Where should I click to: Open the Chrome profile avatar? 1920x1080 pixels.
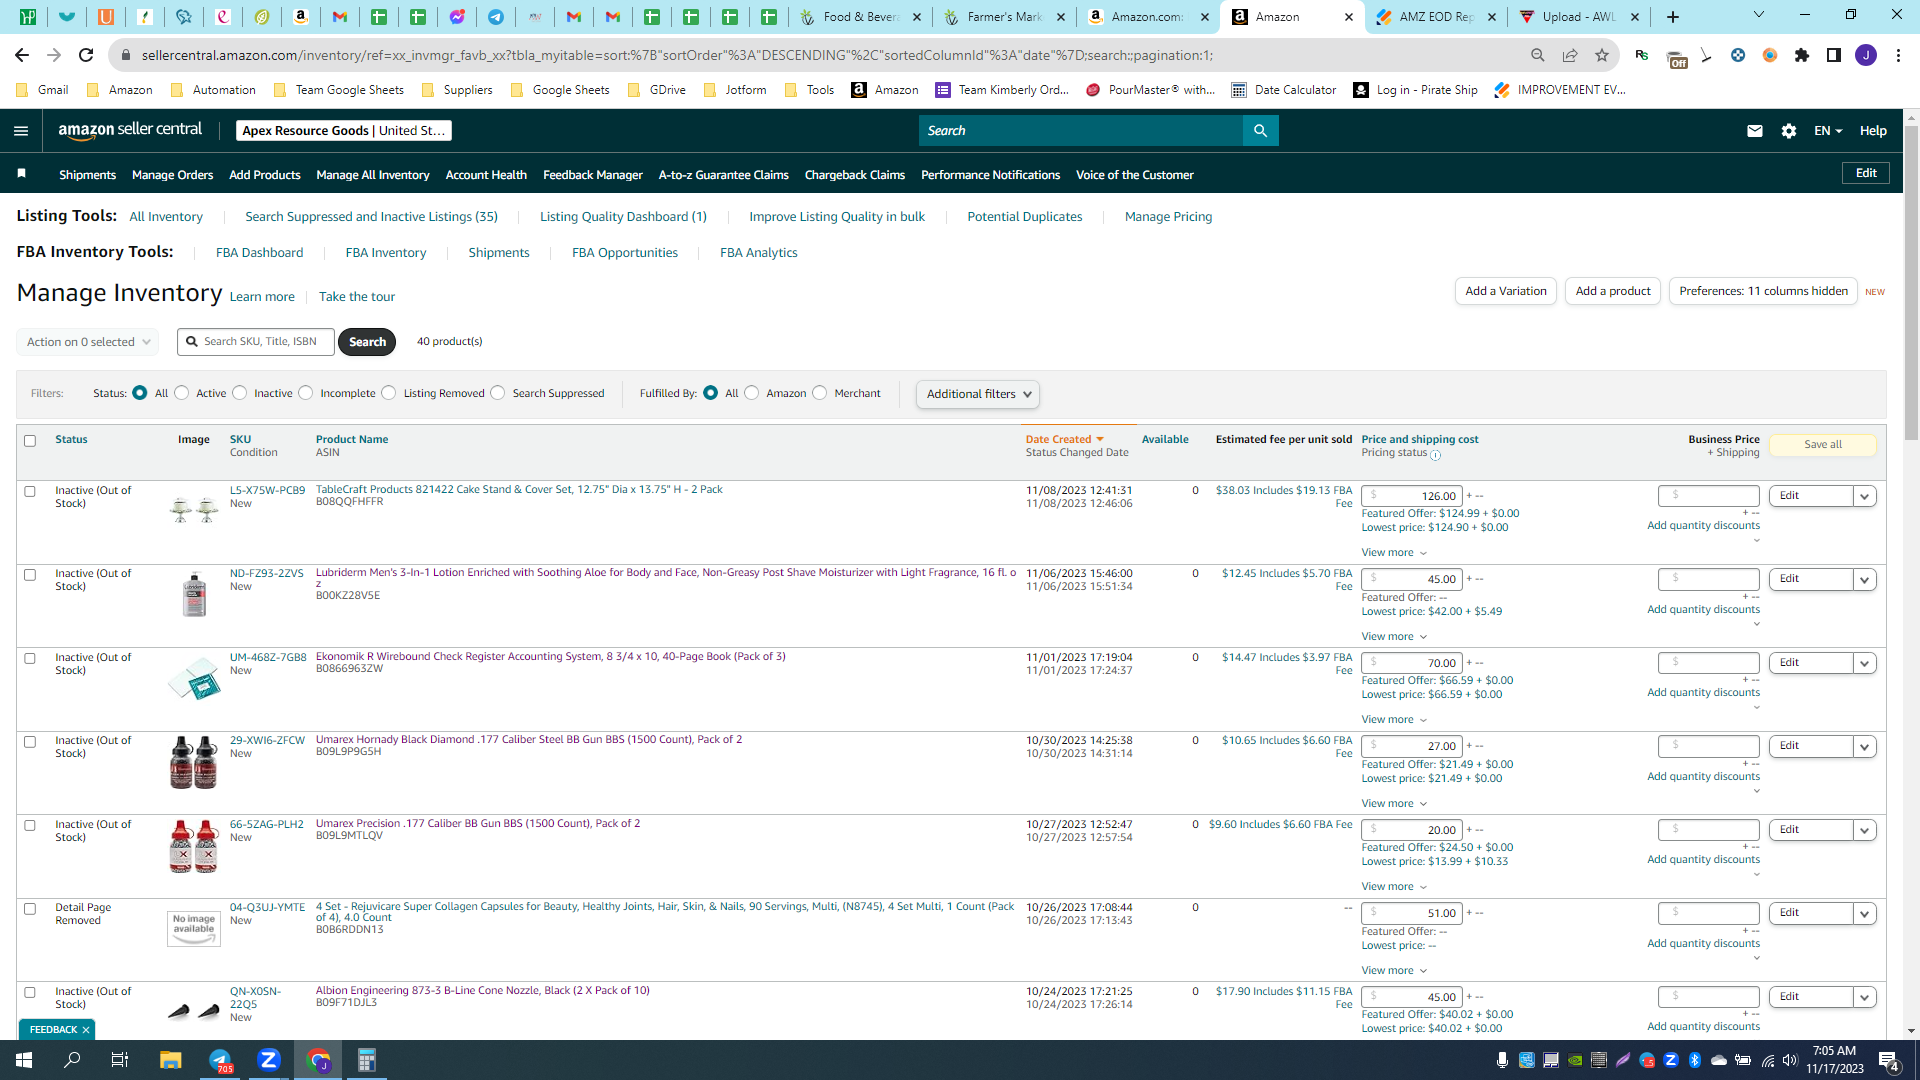pyautogui.click(x=1866, y=55)
